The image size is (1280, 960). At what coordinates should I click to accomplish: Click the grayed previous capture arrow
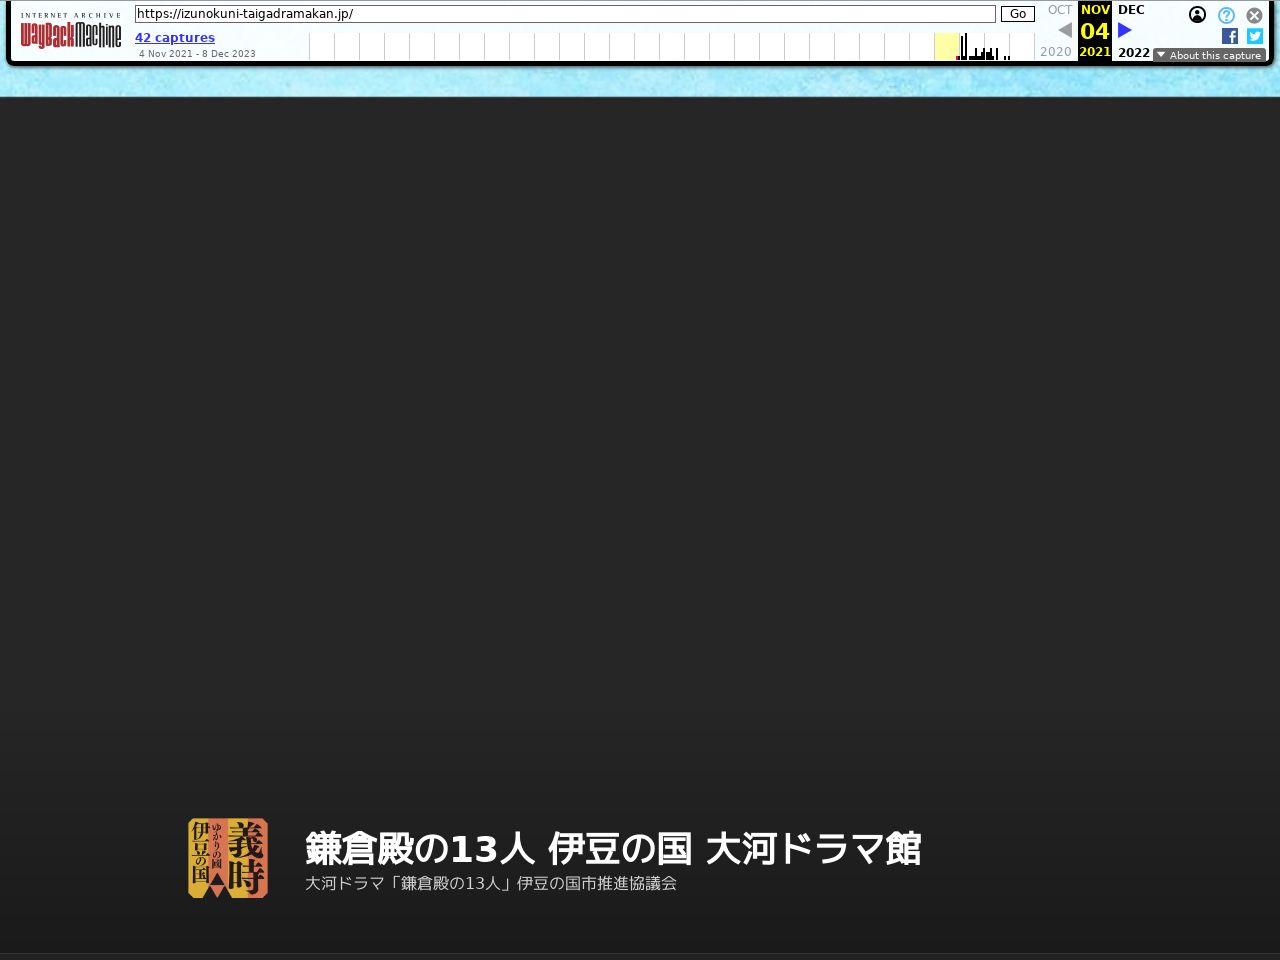(x=1064, y=30)
